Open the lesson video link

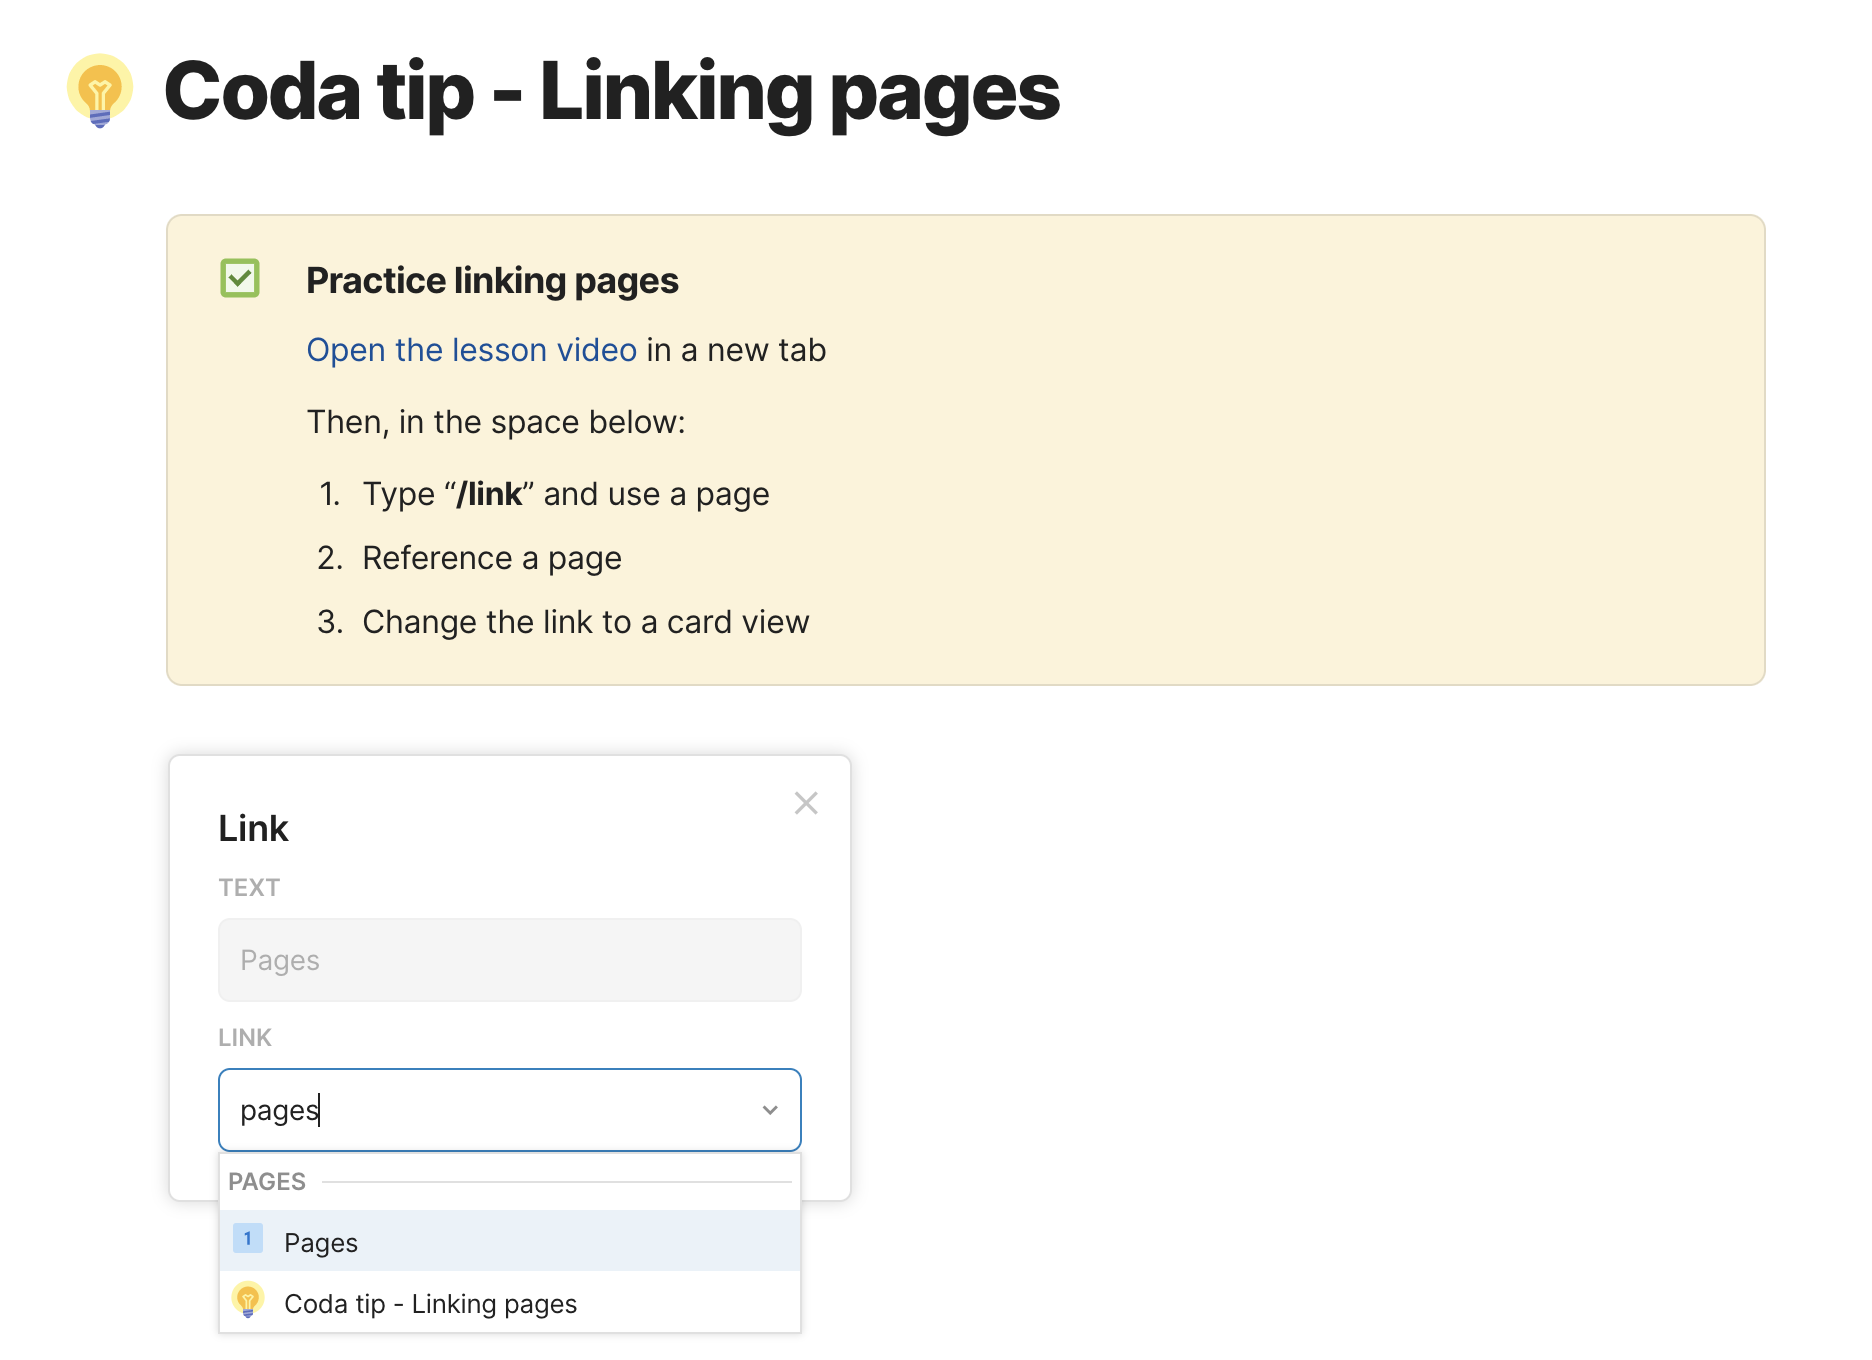coord(471,350)
